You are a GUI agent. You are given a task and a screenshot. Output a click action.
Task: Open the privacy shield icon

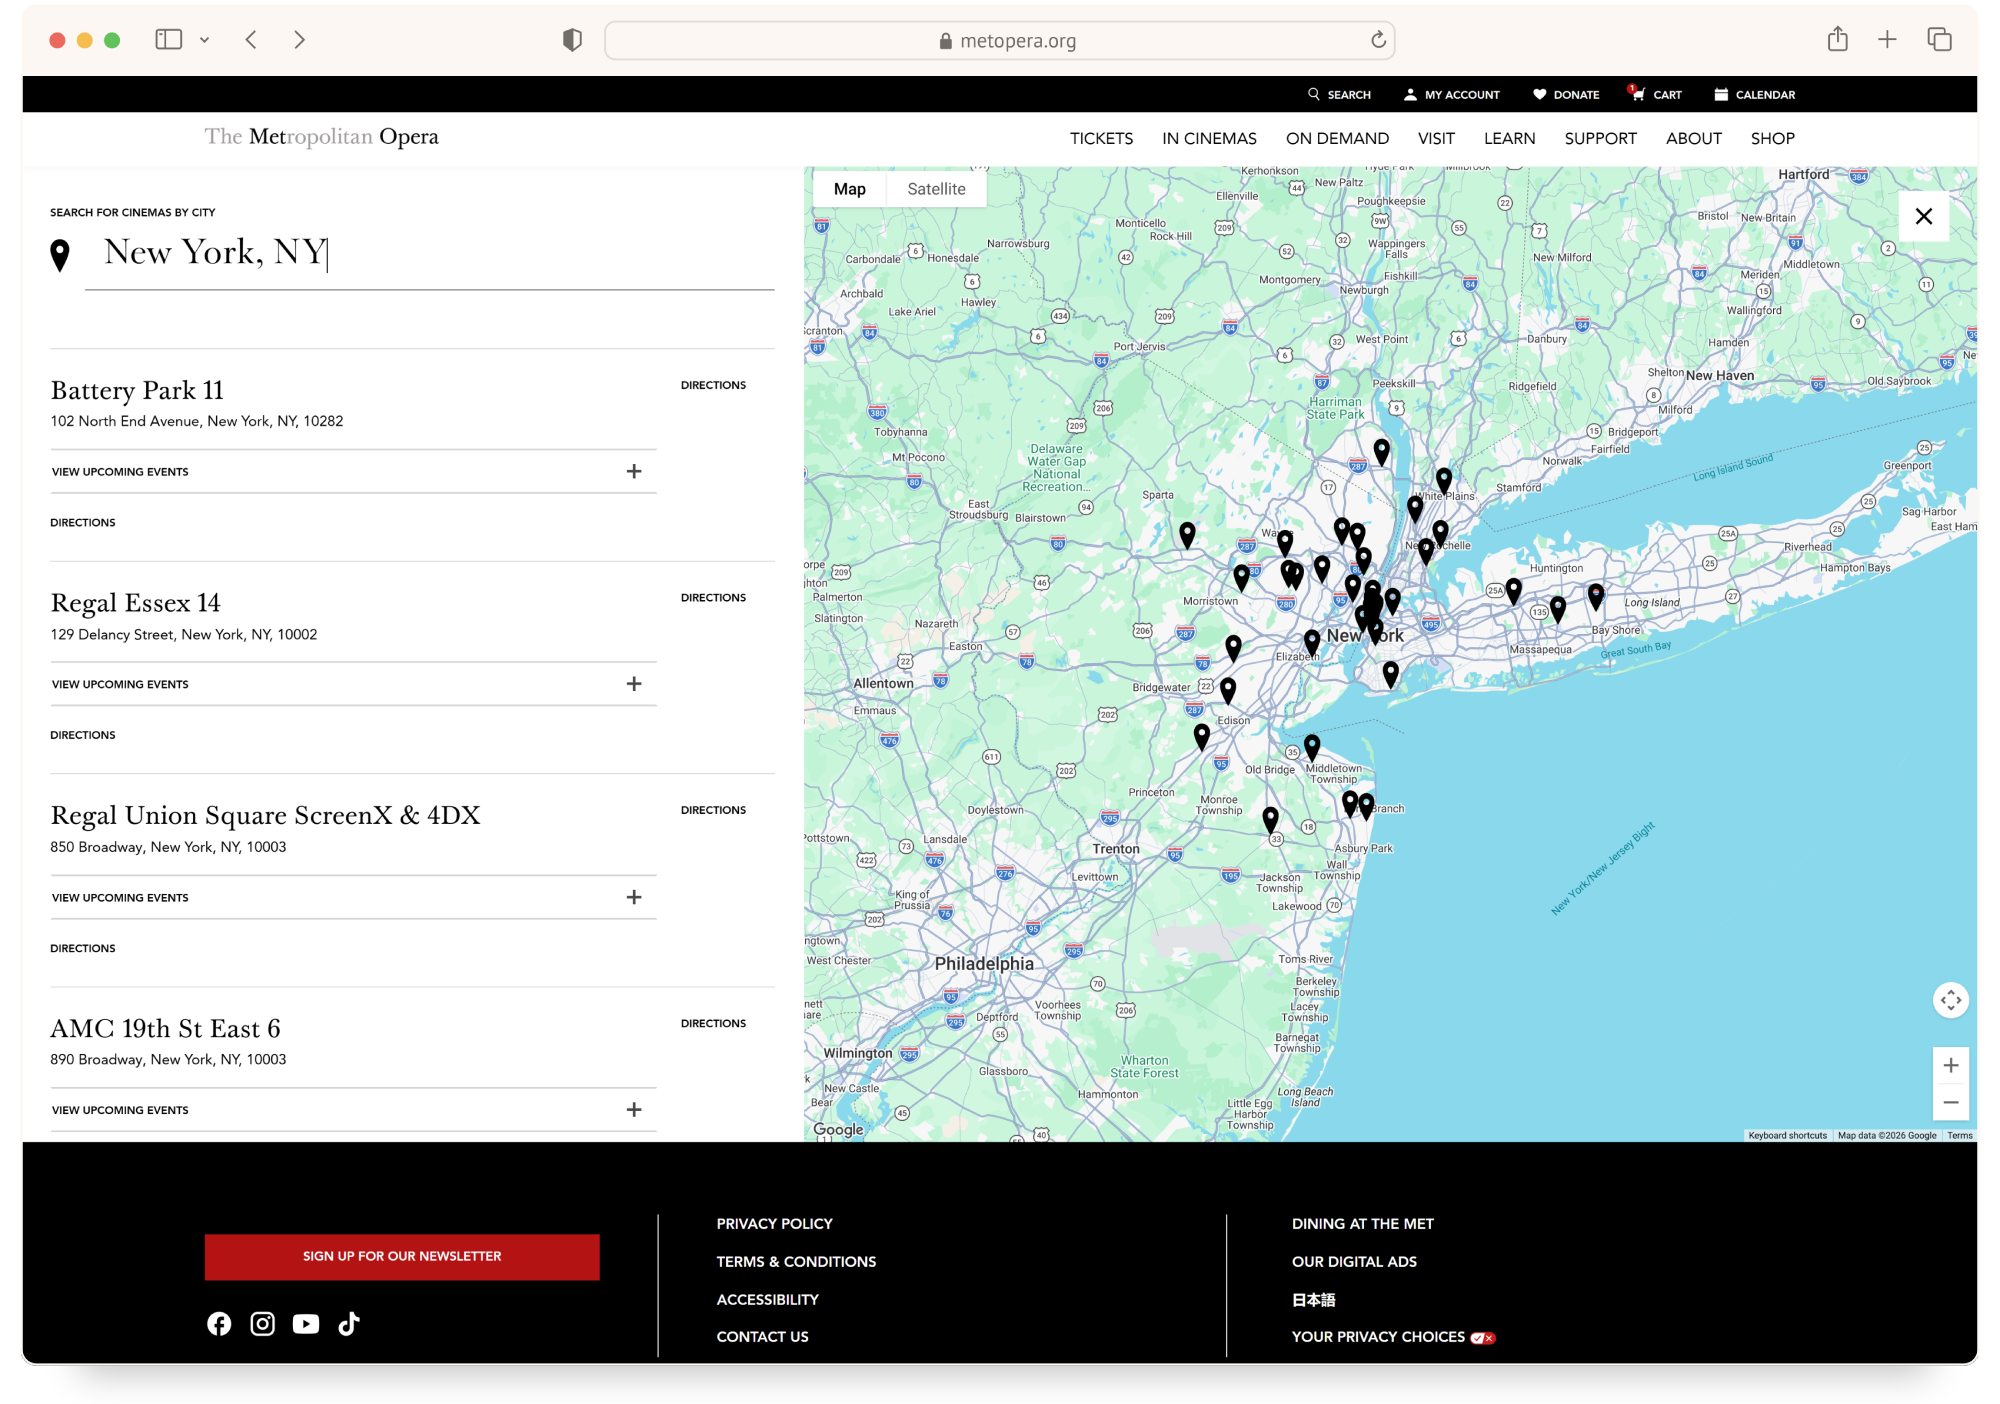(572, 40)
